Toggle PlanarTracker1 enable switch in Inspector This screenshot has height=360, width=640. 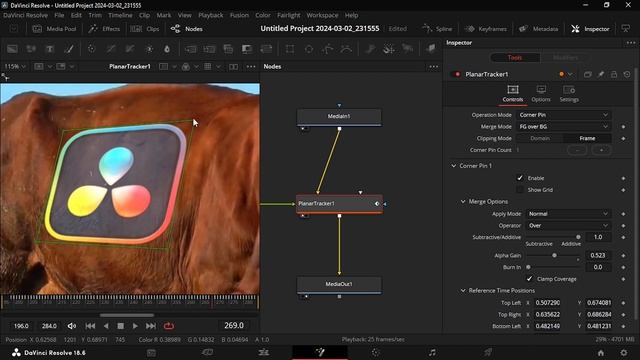click(457, 74)
